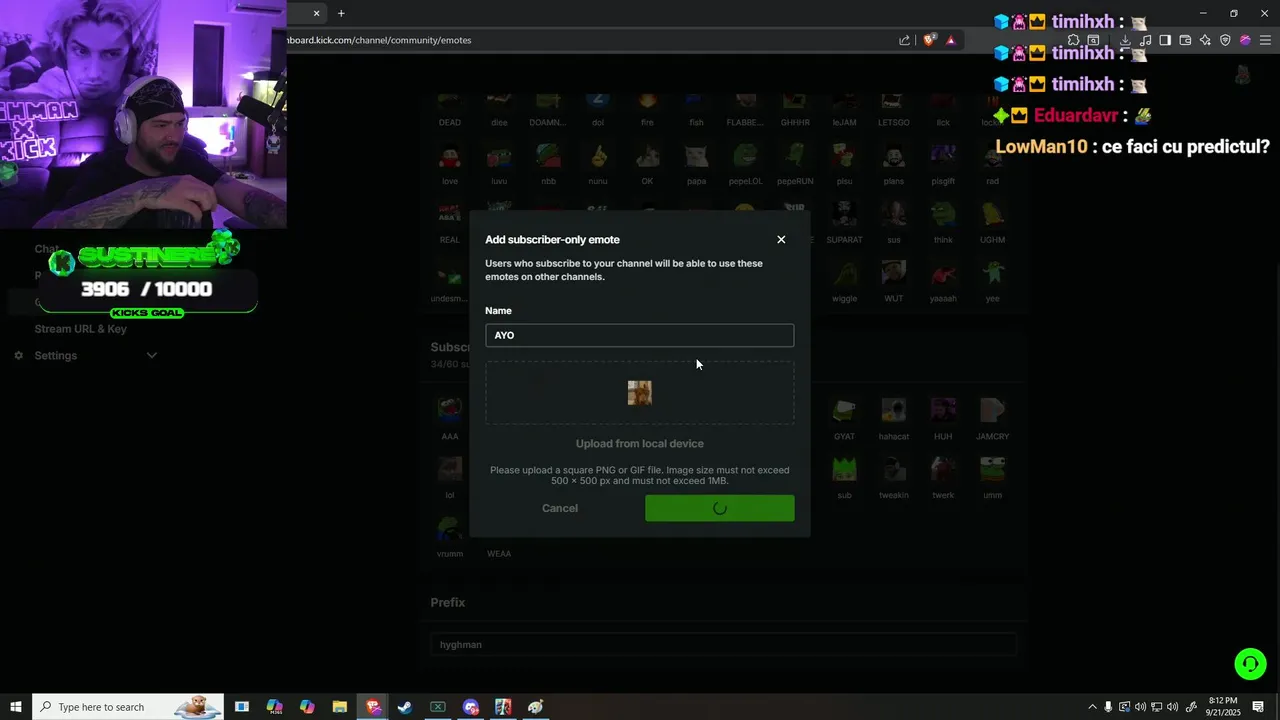Image resolution: width=1280 pixels, height=720 pixels.
Task: Click the green loading submit button
Action: click(x=720, y=508)
